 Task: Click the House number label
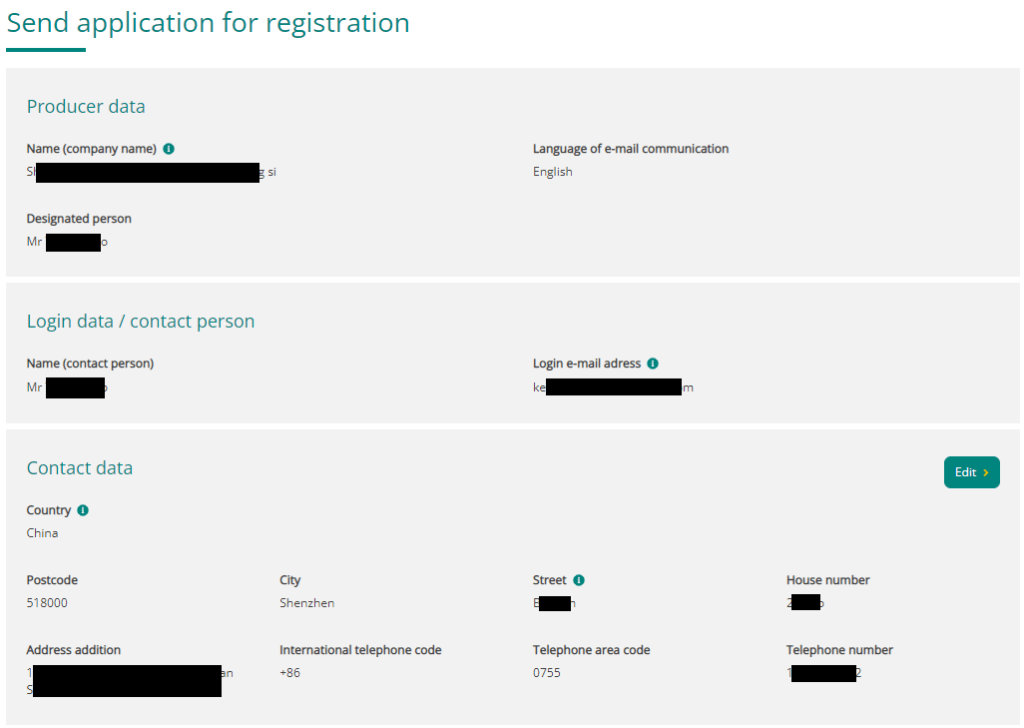(x=827, y=580)
